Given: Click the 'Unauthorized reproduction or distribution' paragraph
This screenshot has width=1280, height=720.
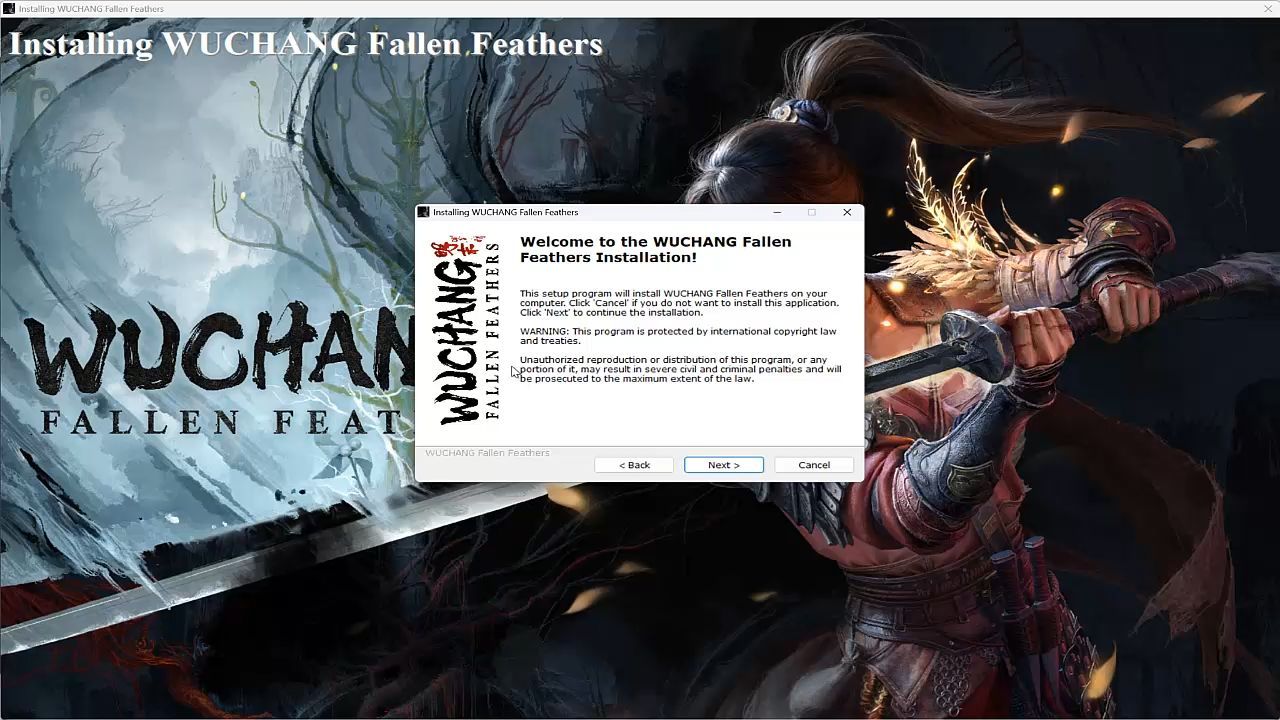Looking at the screenshot, I should click(680, 369).
